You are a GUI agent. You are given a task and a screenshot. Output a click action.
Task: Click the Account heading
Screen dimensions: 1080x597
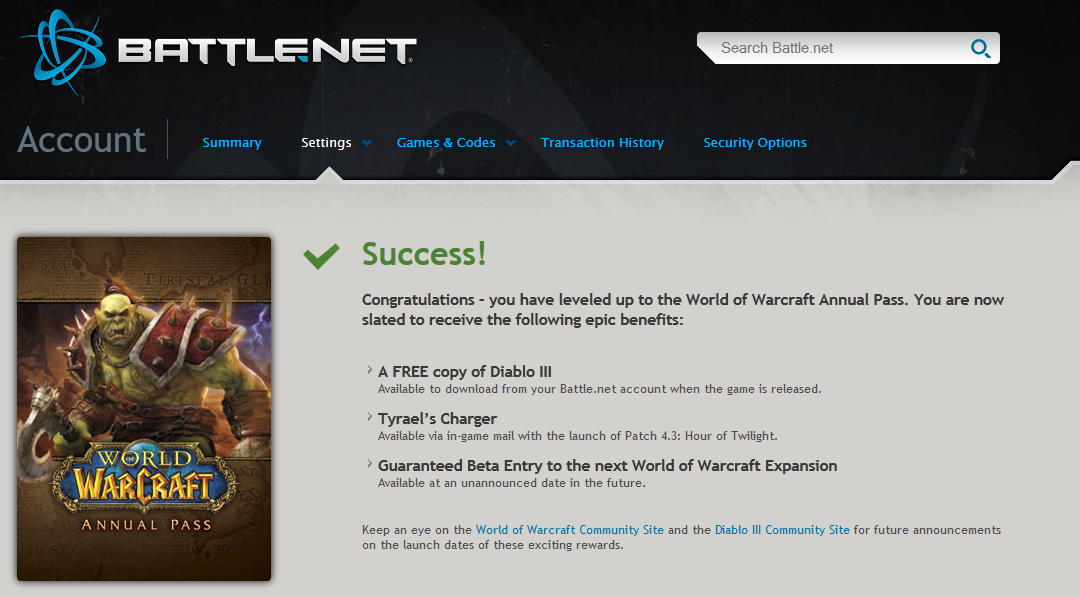tap(82, 140)
